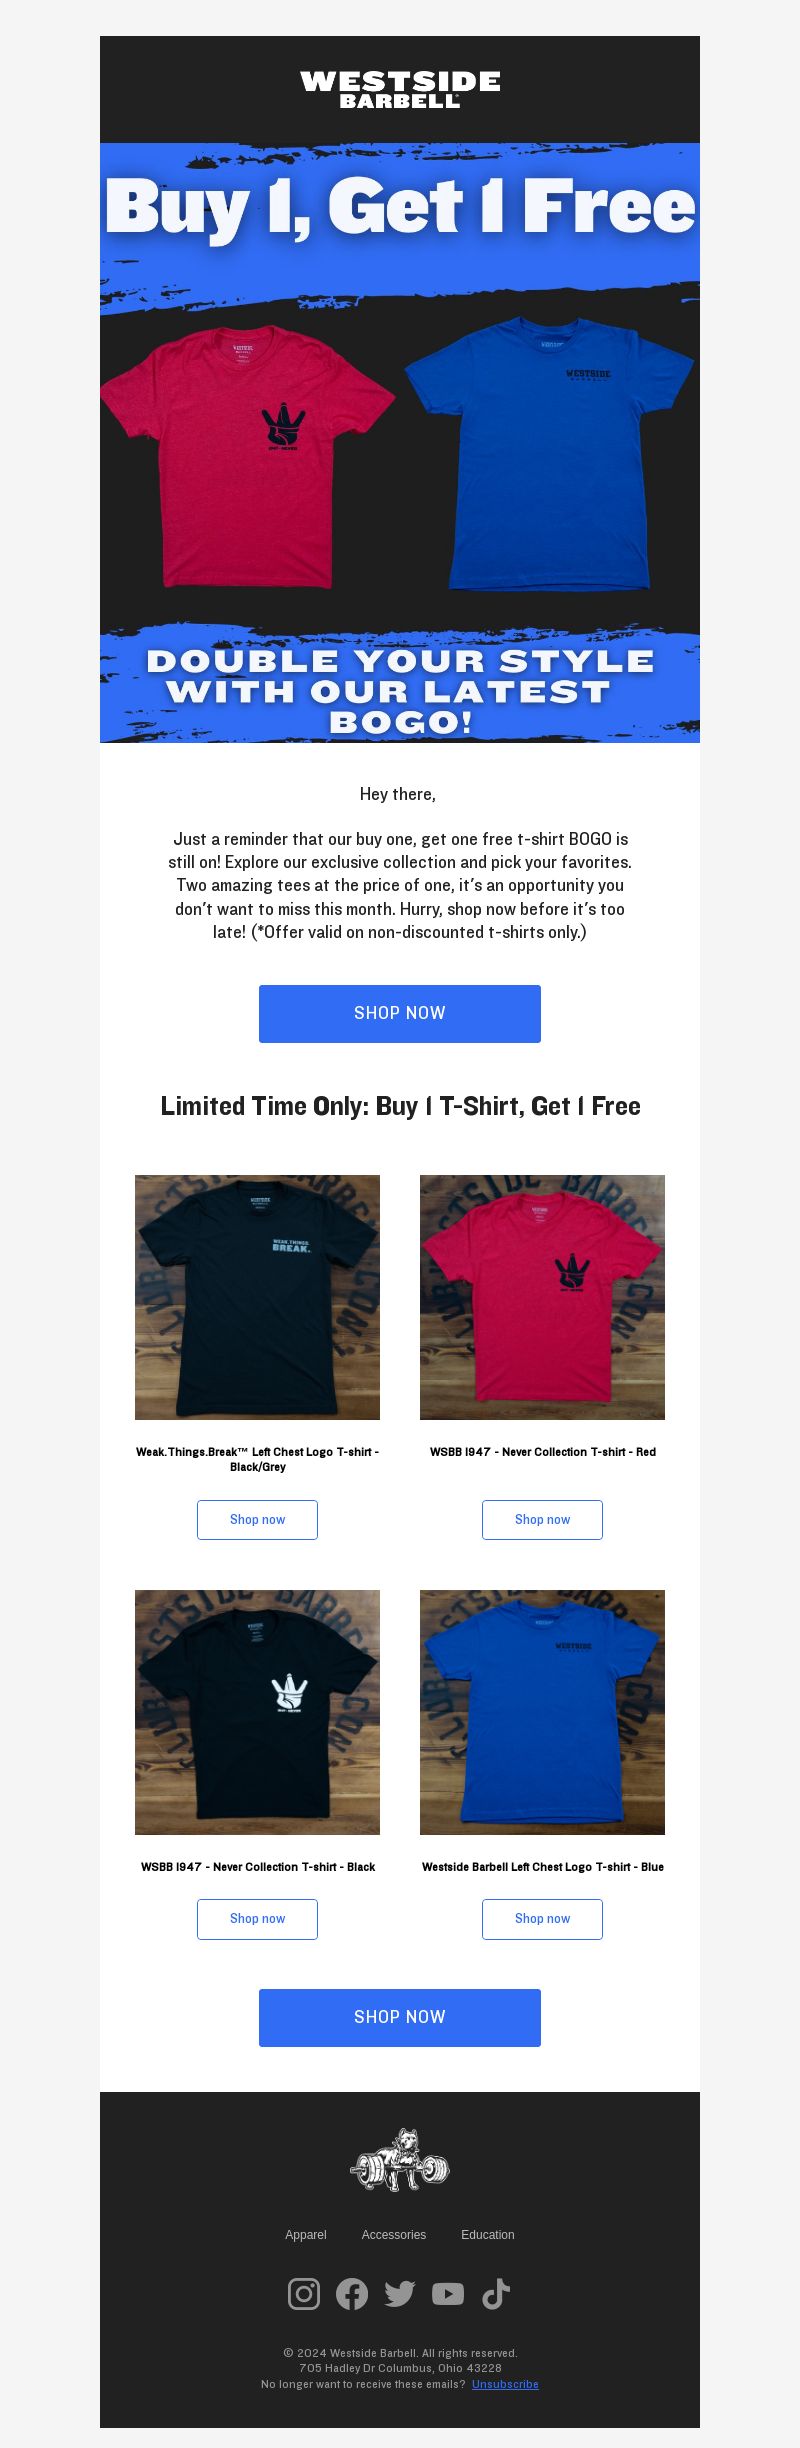Click the Buy 1, Get 1 Free banner

[x=400, y=443]
